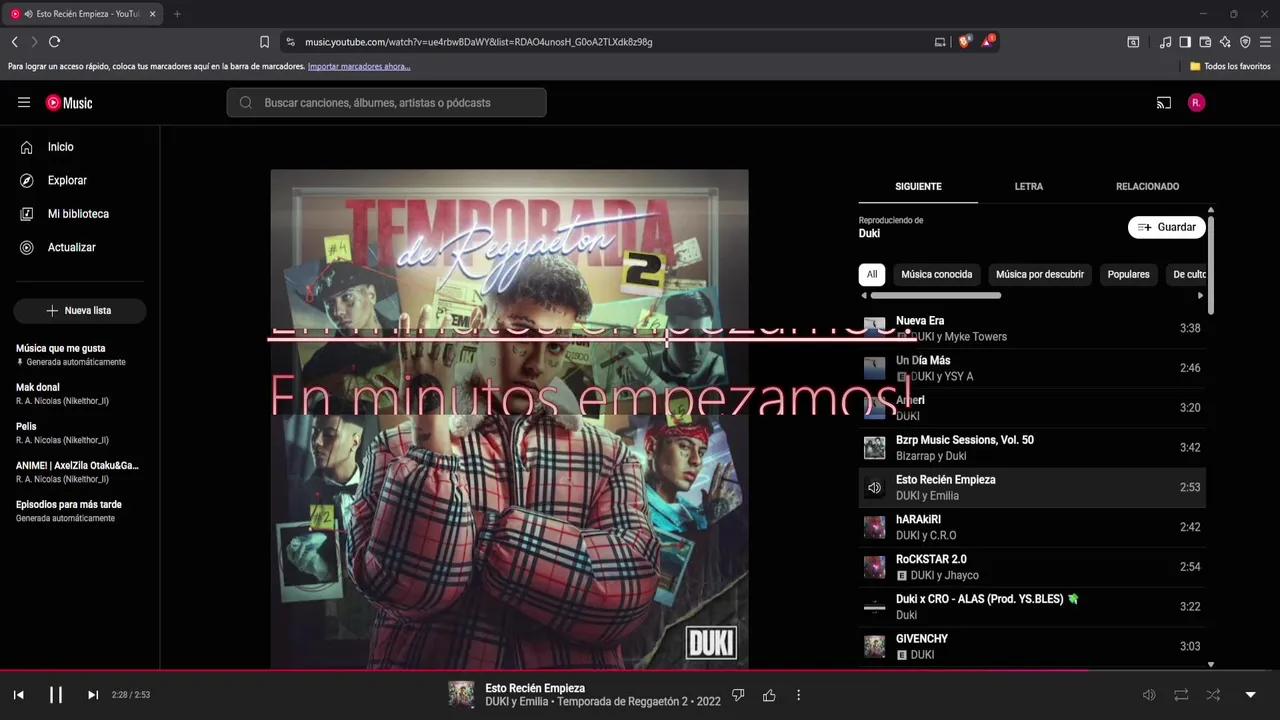This screenshot has height=720, width=1280.
Task: Toggle shuffle mode
Action: pyautogui.click(x=1213, y=695)
